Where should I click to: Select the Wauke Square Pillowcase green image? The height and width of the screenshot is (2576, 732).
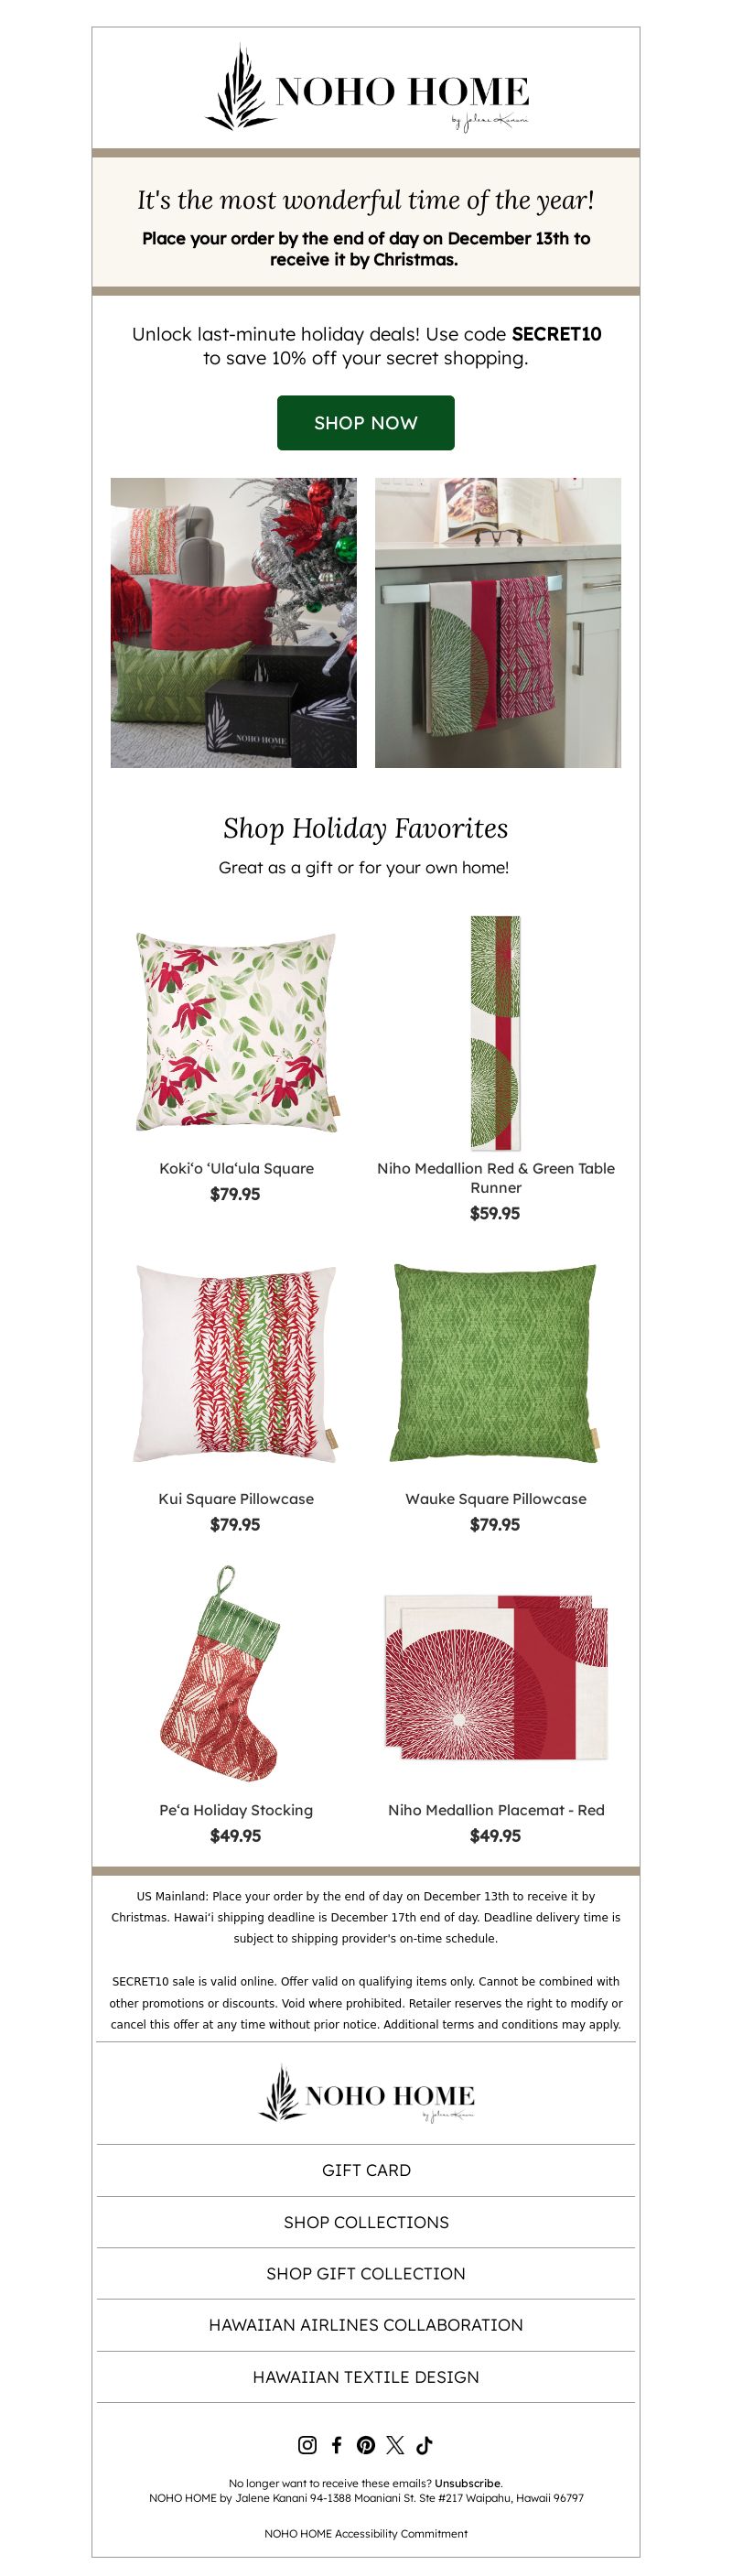(x=496, y=1363)
